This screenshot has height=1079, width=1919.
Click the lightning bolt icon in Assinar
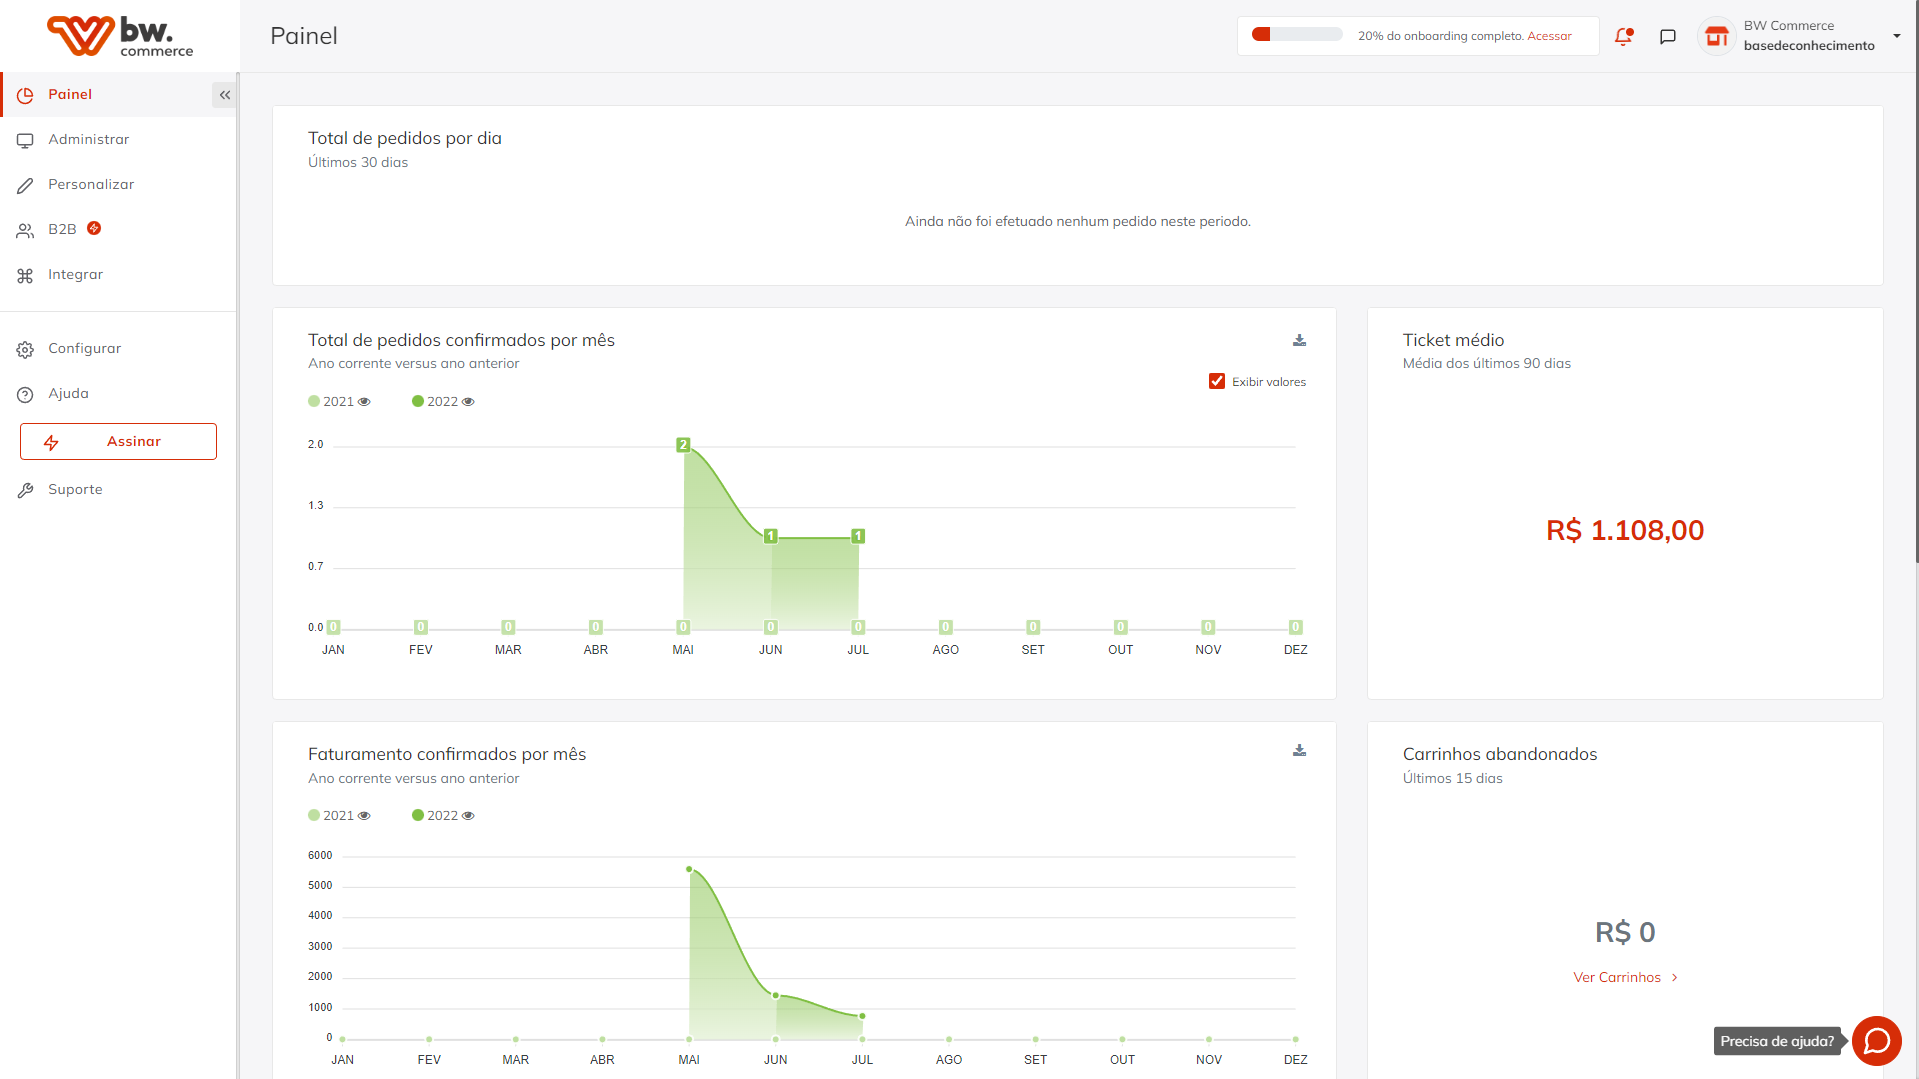[x=51, y=442]
